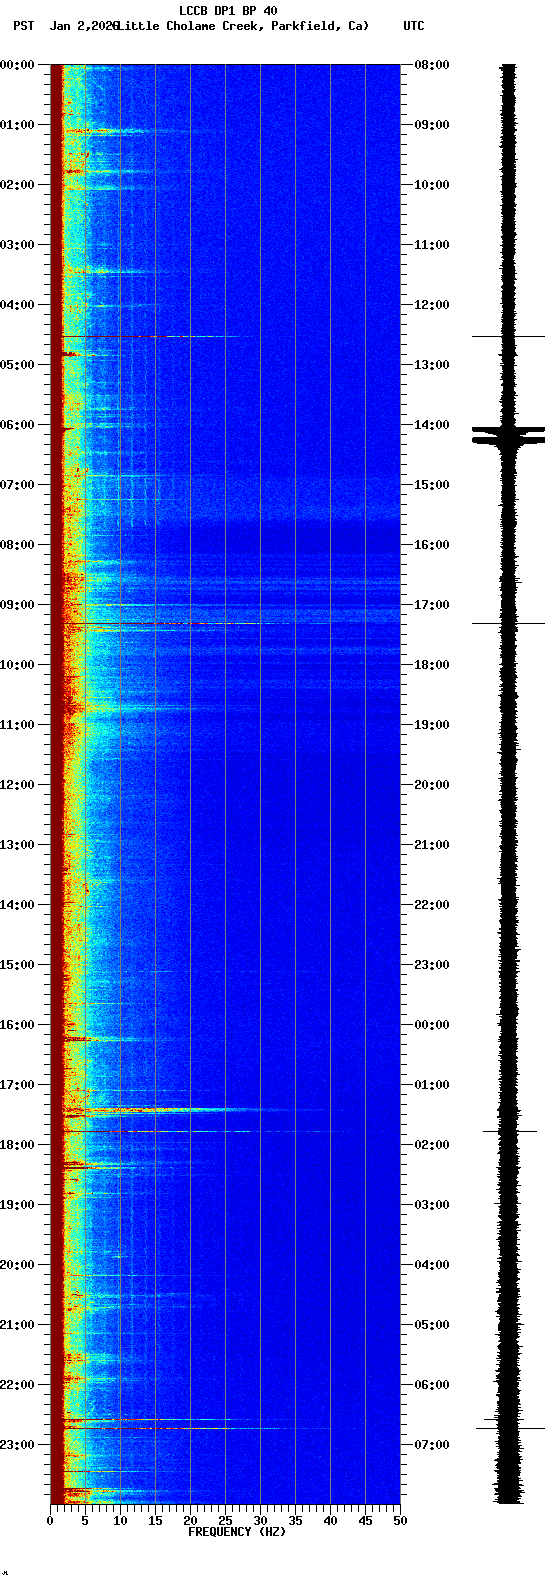The height and width of the screenshot is (1584, 552).
Task: Click the 'FREQUENCY (HZ)' axis label
Action: tap(237, 1532)
